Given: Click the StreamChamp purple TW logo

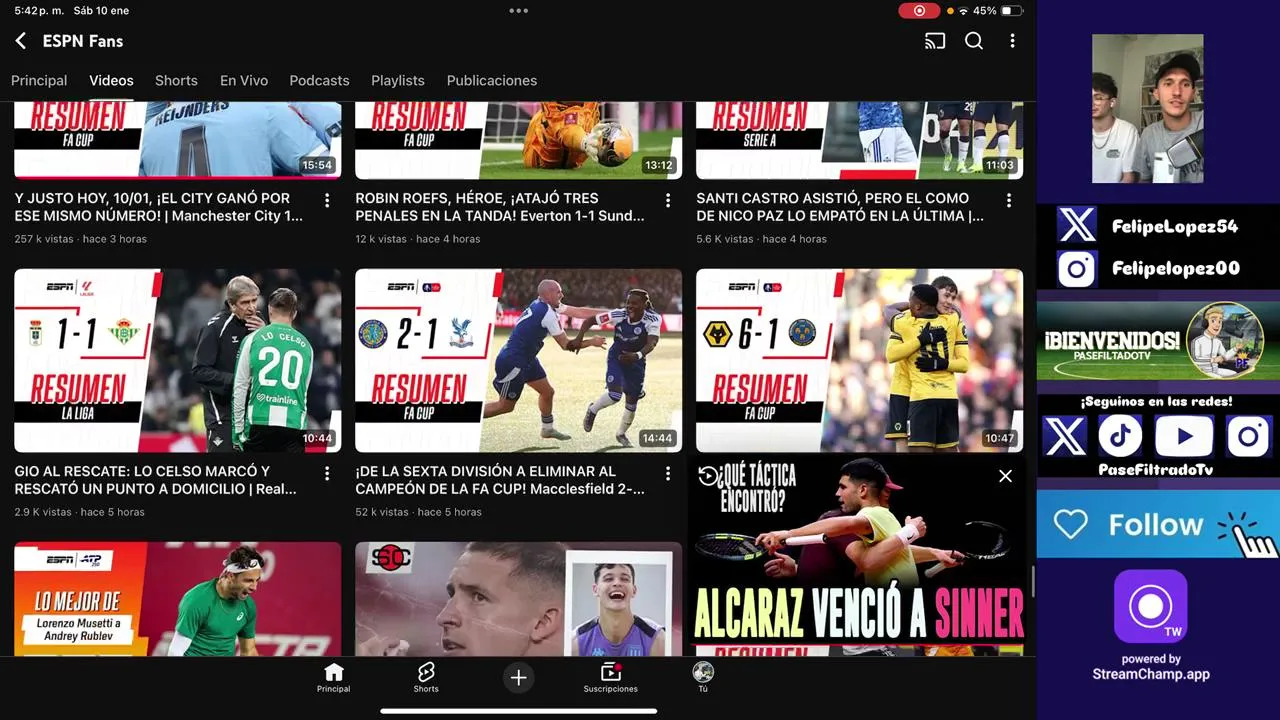Looking at the screenshot, I should tap(1151, 606).
